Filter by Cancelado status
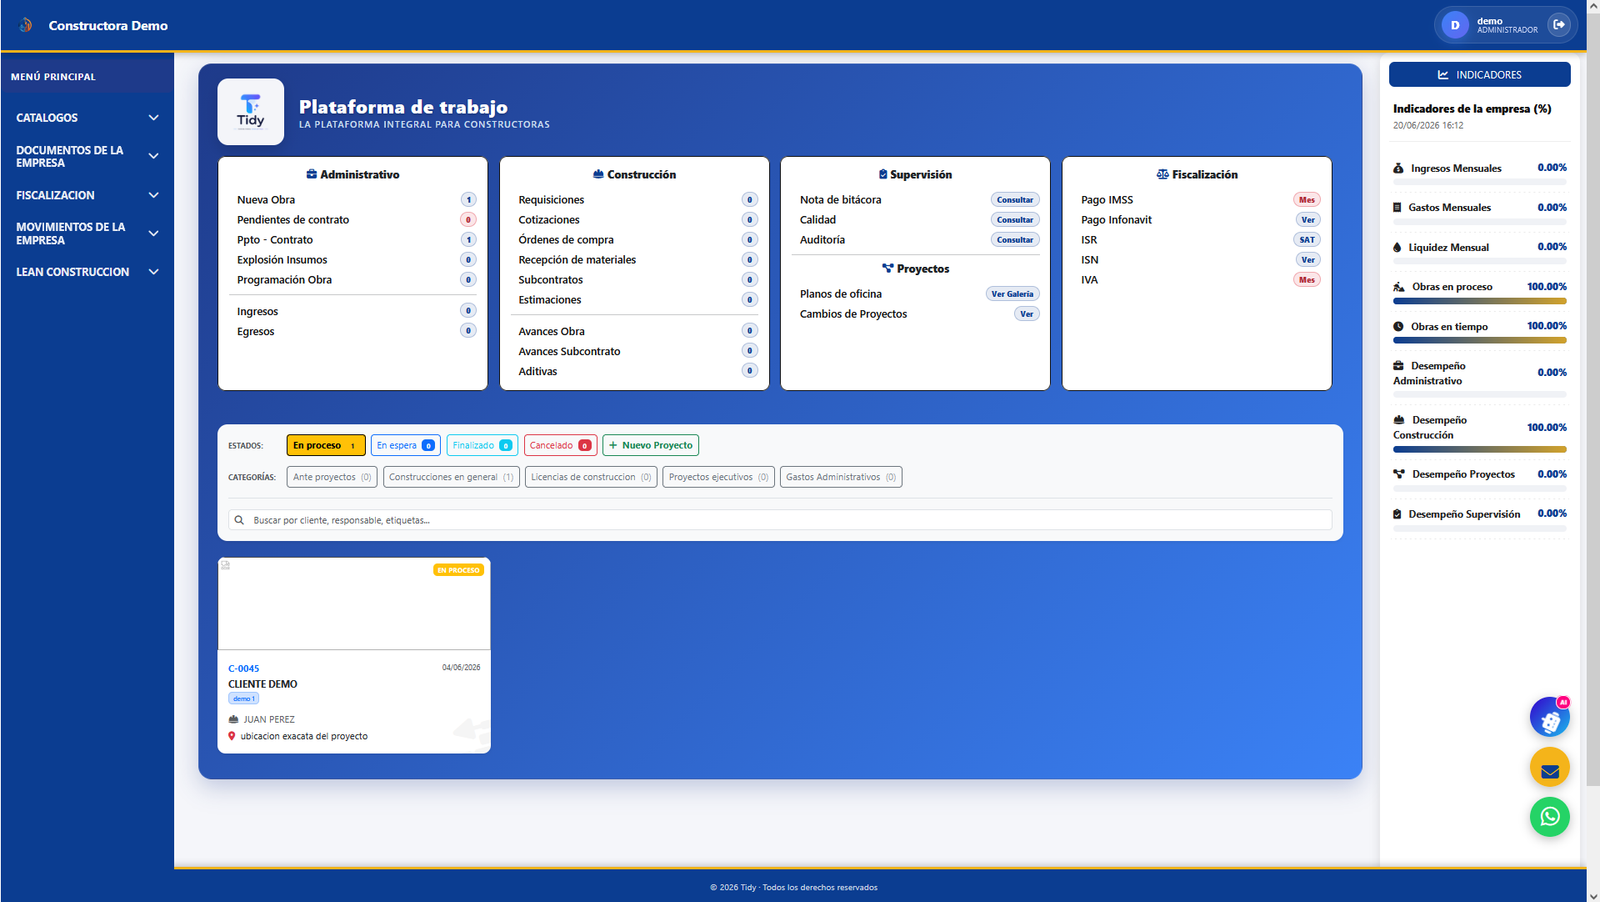The height and width of the screenshot is (902, 1600). tap(560, 445)
